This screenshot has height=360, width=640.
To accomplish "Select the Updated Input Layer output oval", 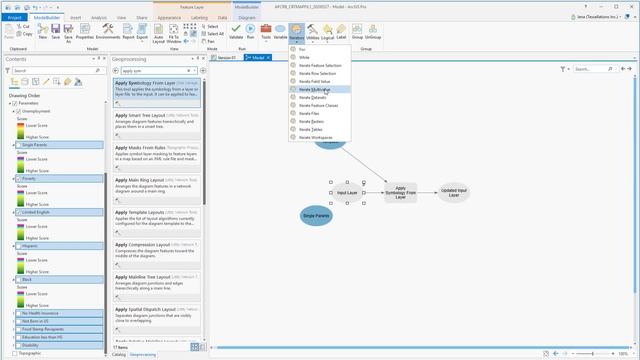I will click(453, 193).
